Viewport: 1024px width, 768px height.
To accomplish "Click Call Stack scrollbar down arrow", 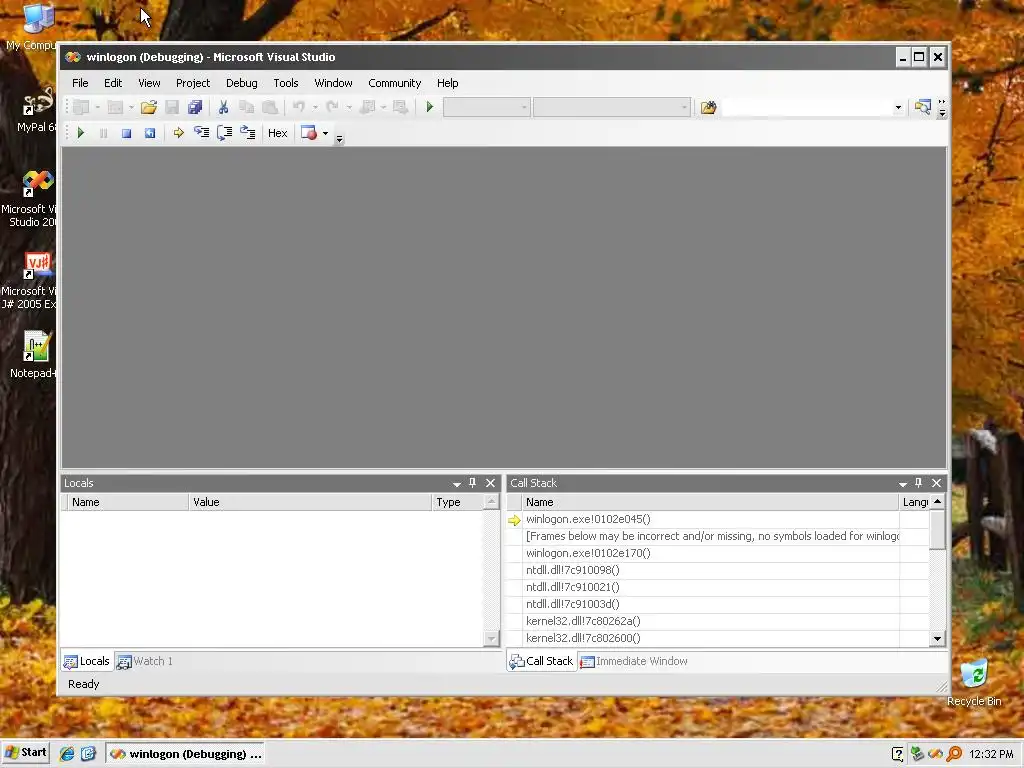I will 937,639.
